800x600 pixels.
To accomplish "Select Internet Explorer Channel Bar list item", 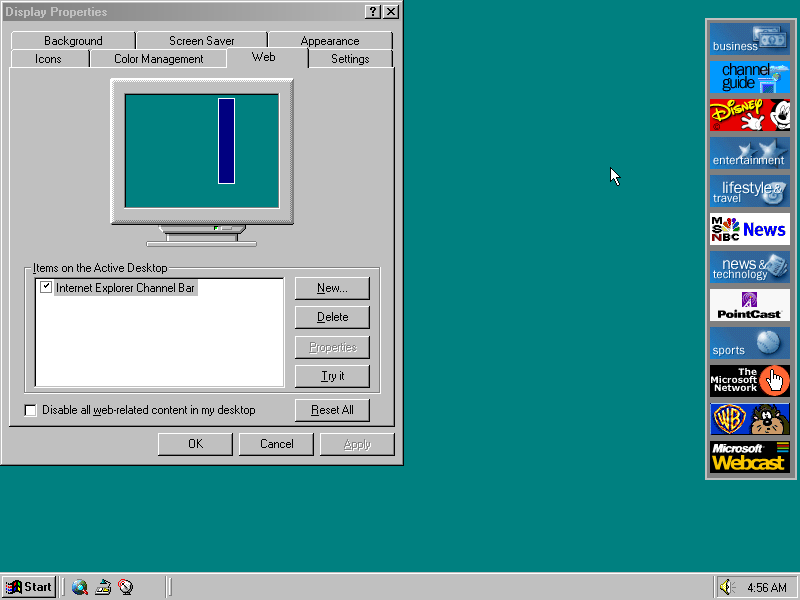I will tap(125, 288).
